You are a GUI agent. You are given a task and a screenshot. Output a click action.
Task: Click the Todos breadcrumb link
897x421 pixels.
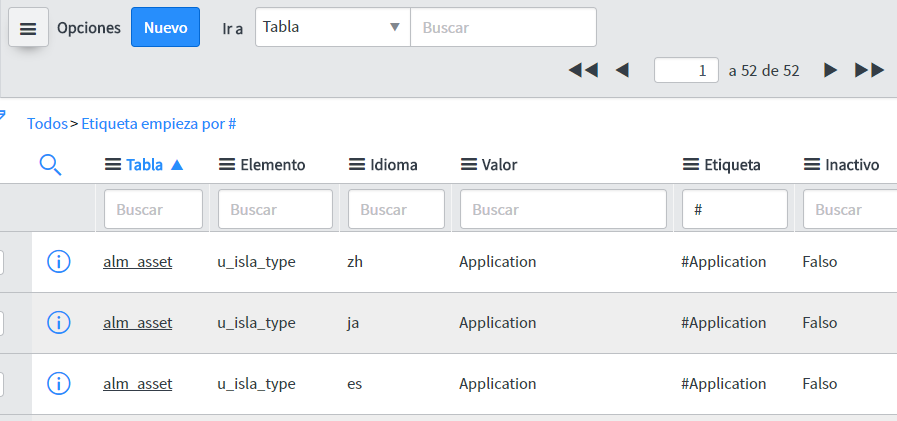(47, 124)
